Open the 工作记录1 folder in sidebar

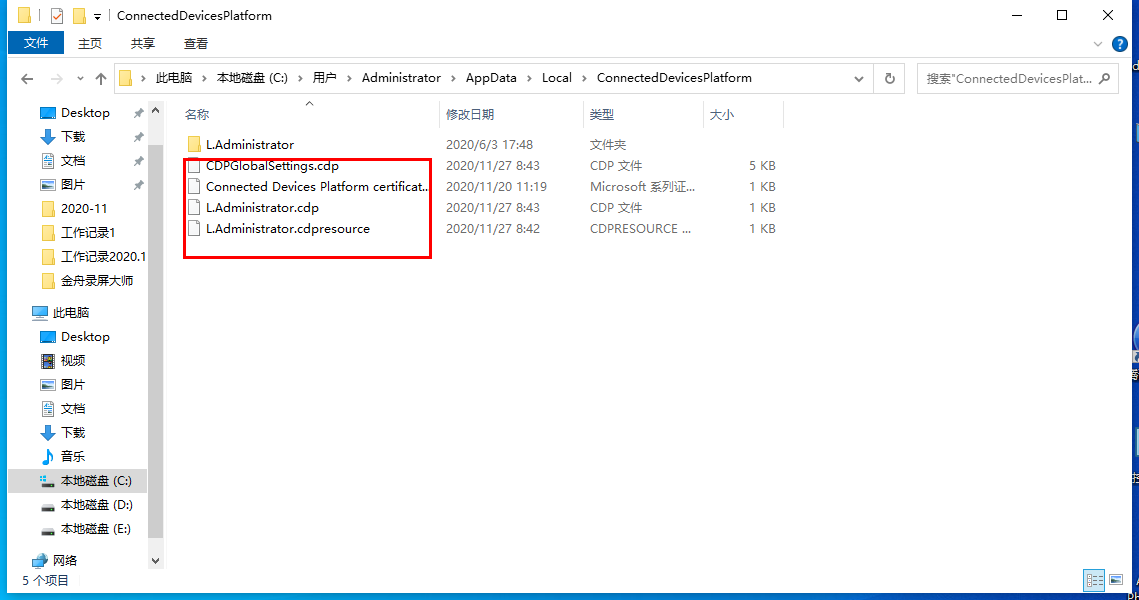point(87,232)
